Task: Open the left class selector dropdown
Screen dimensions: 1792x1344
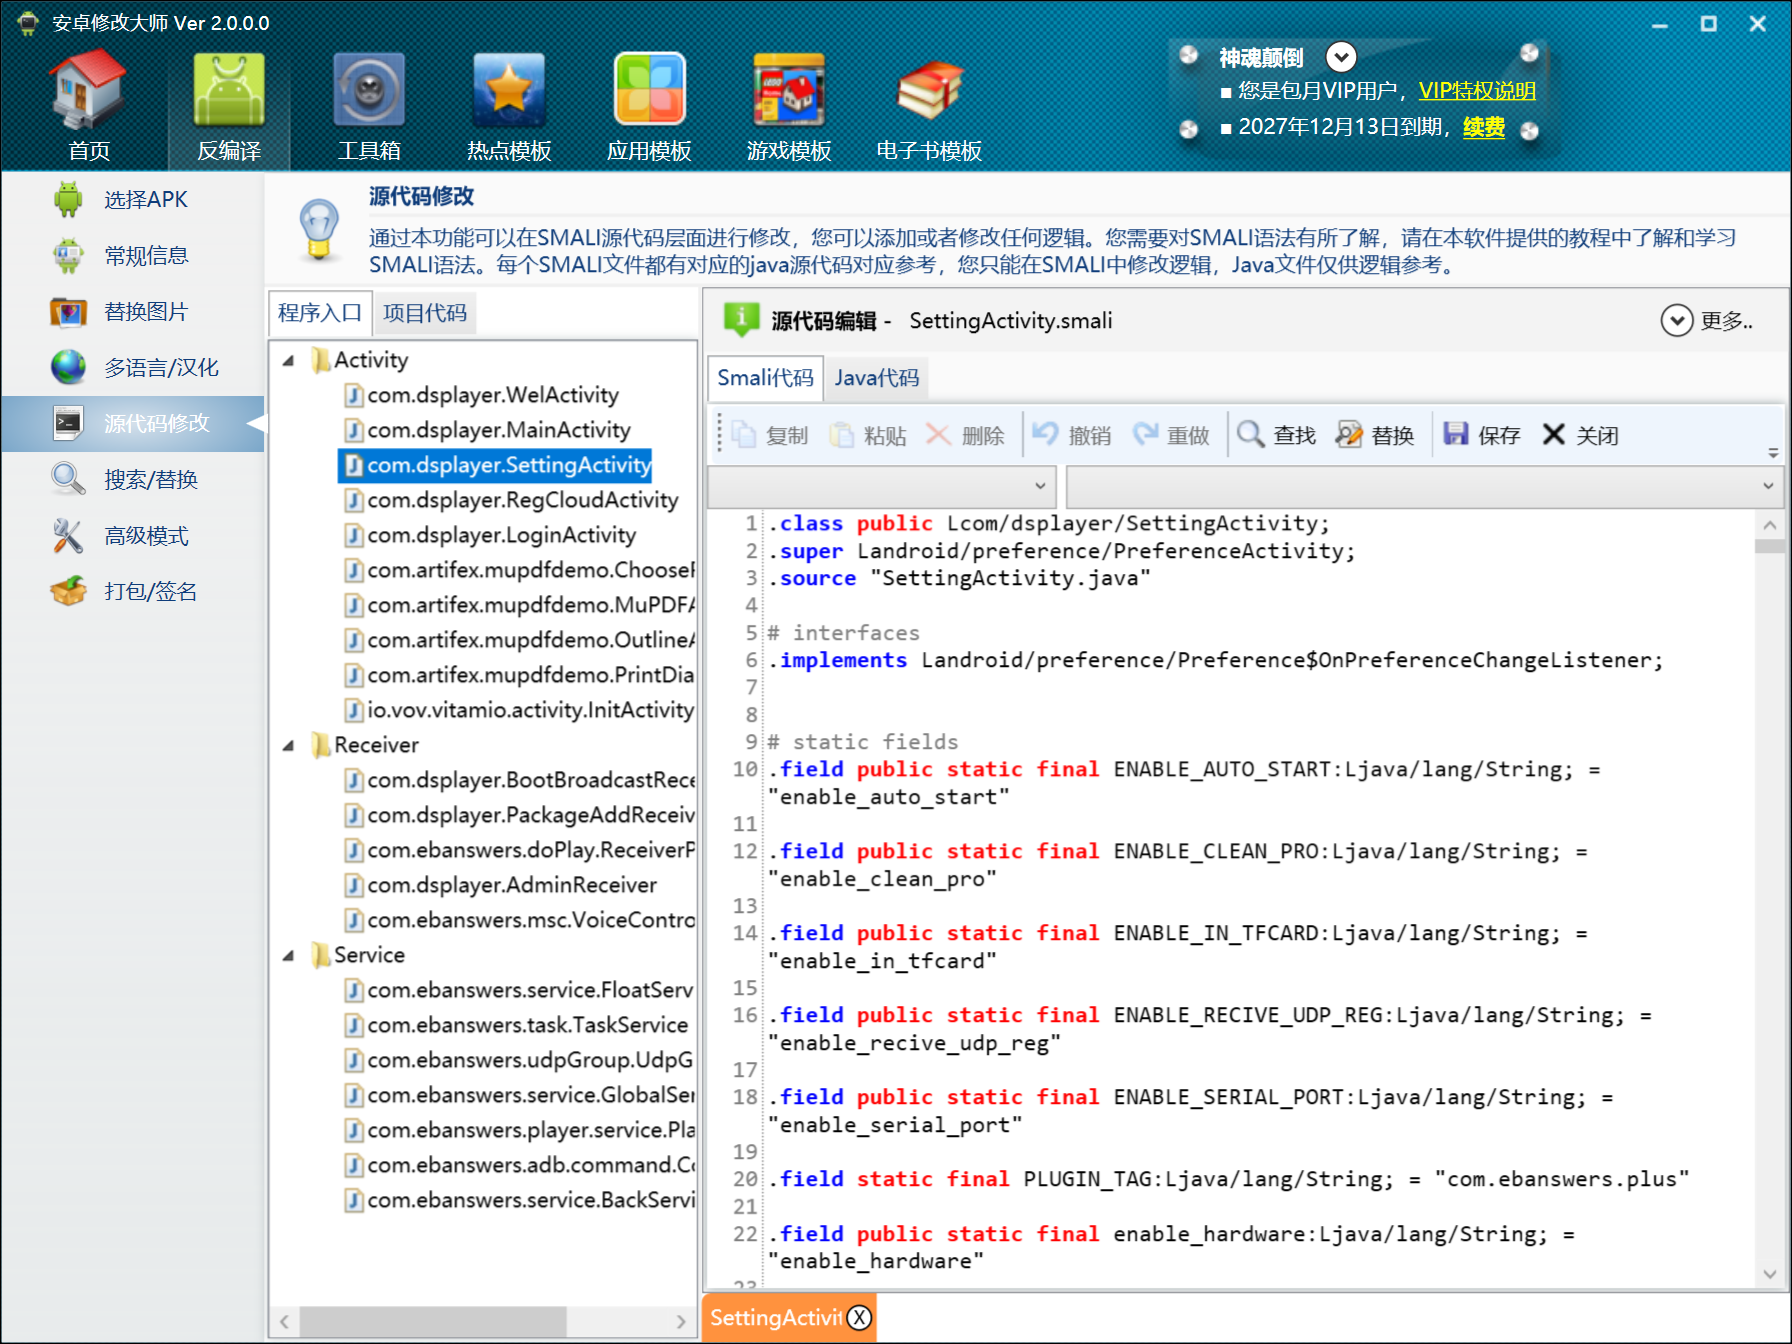Action: (1040, 486)
